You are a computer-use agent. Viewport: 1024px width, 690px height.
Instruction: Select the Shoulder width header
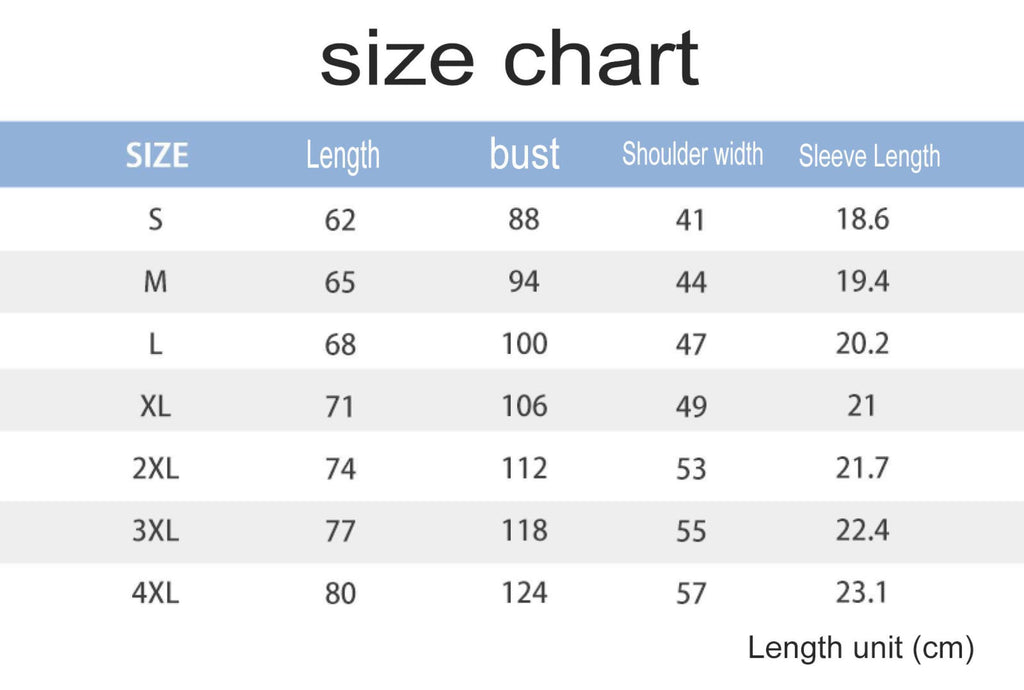(692, 155)
